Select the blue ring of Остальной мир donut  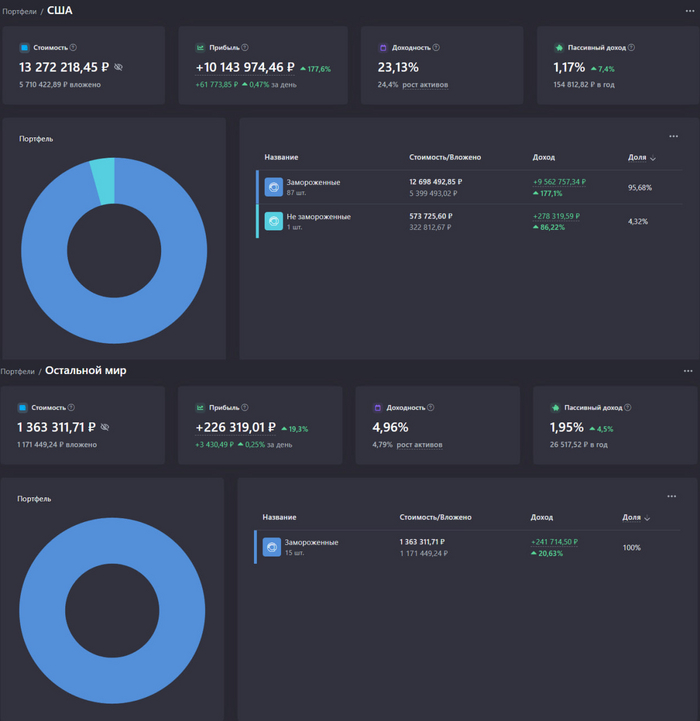(x=112, y=680)
